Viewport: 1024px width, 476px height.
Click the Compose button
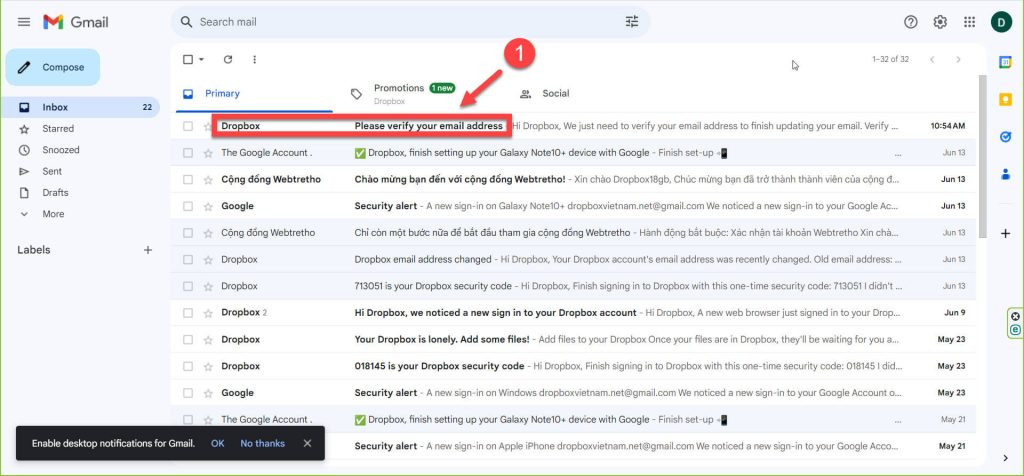pyautogui.click(x=53, y=67)
